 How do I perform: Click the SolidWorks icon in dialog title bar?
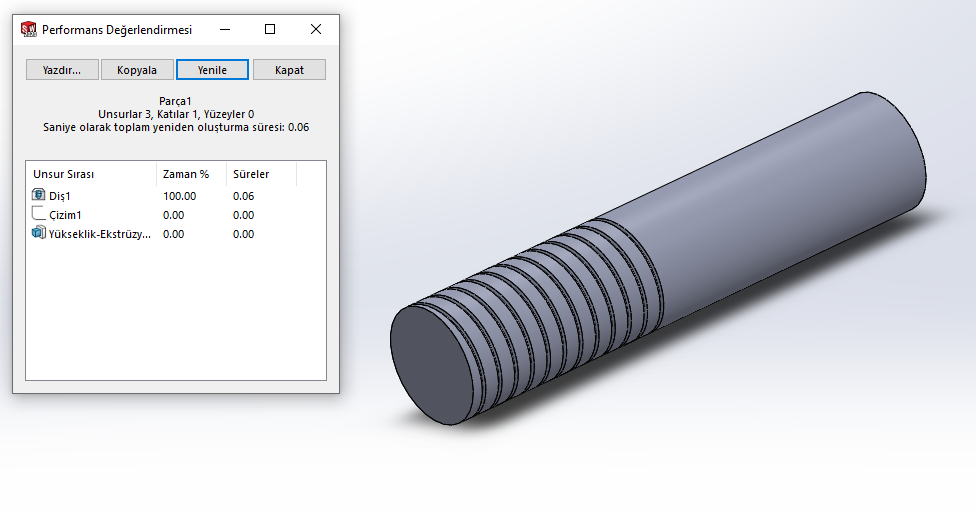coord(28,30)
